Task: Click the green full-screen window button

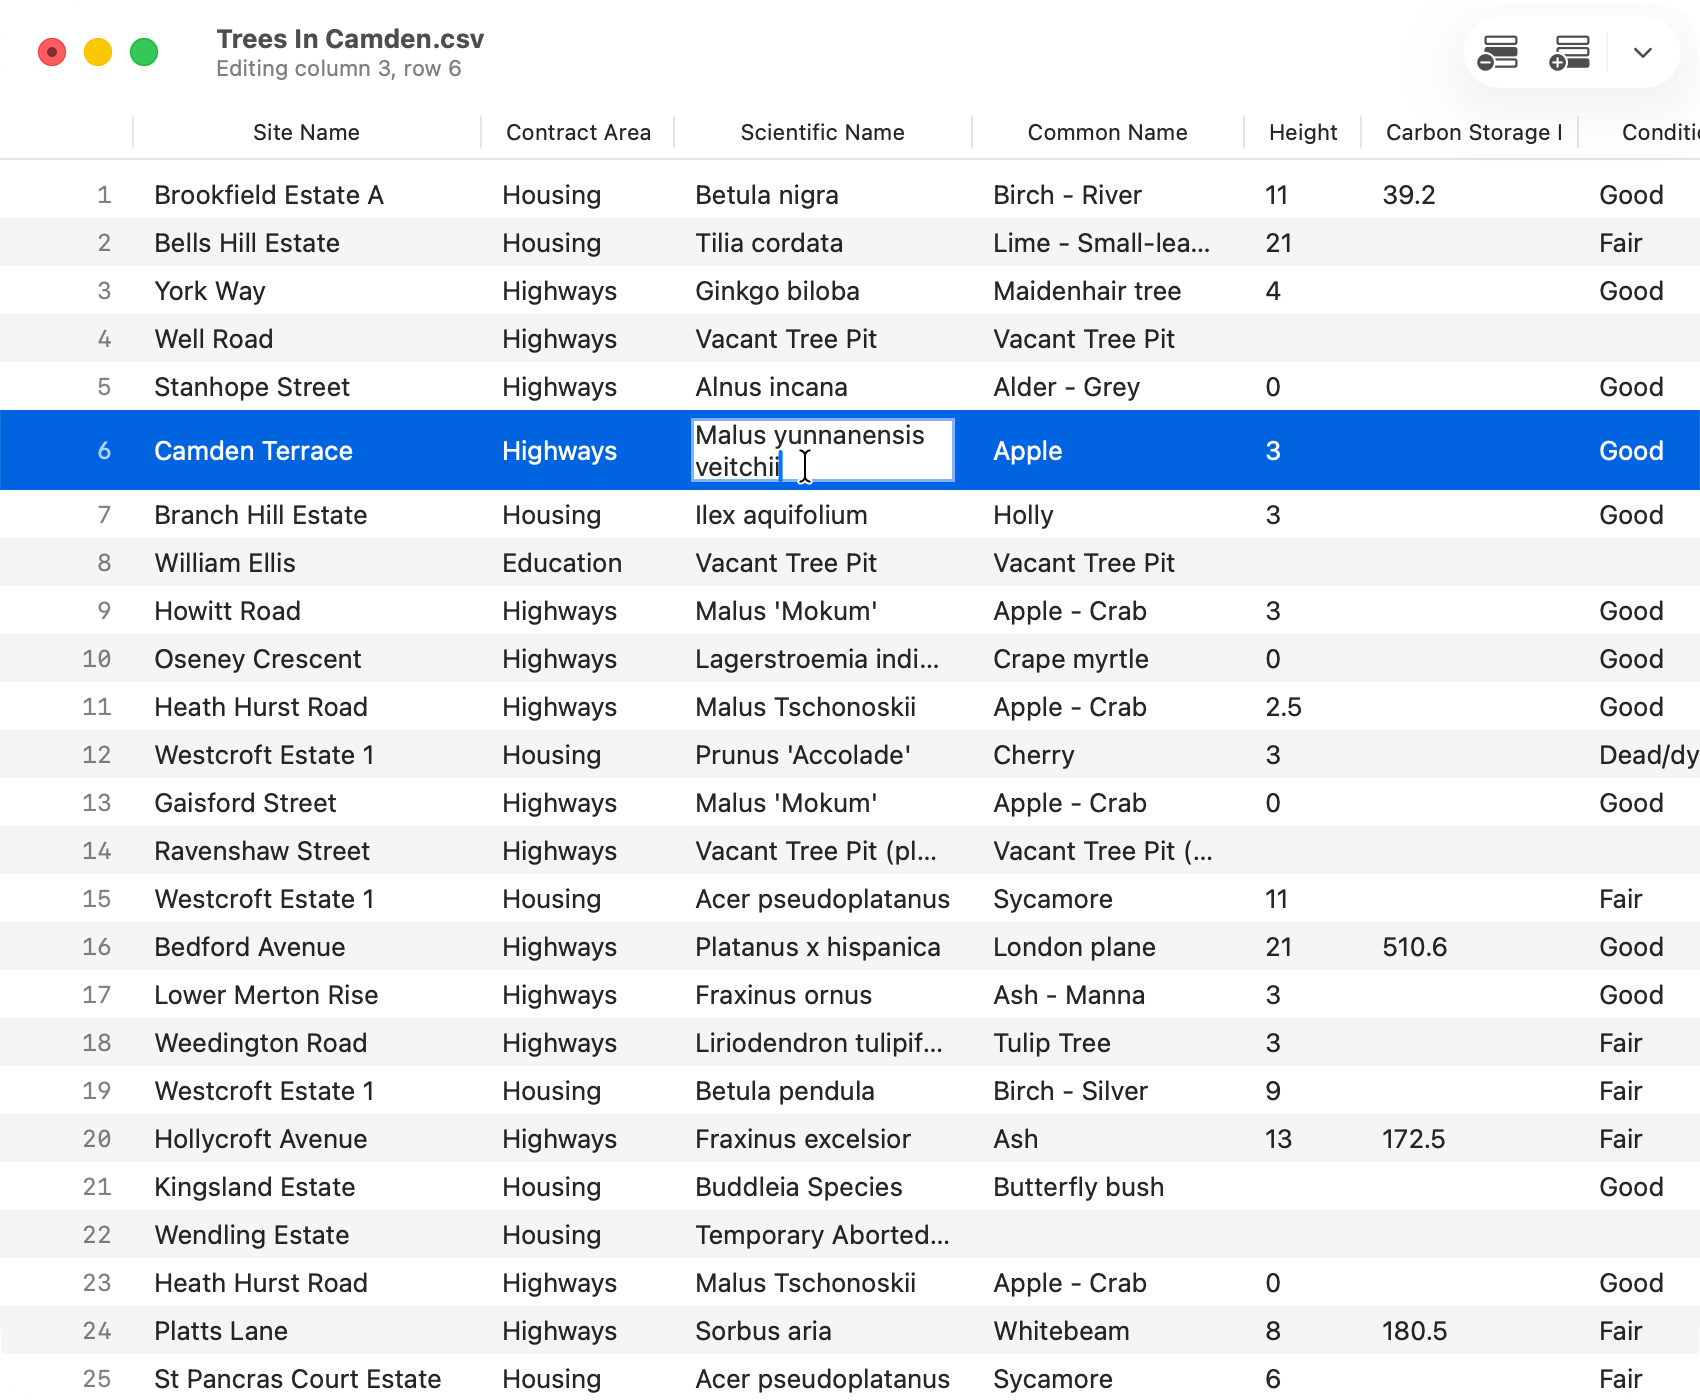Action: 144,52
